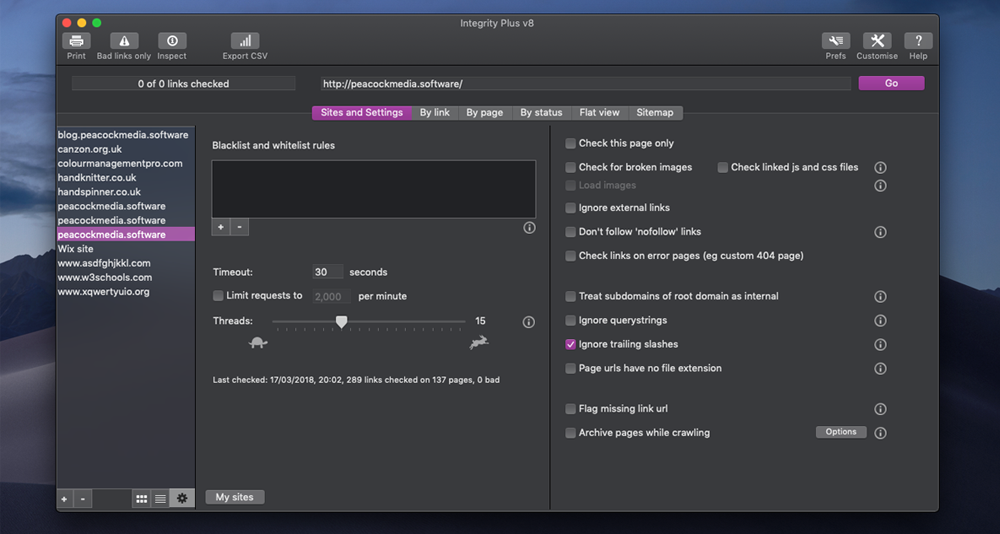The width and height of the screenshot is (1000, 534).
Task: Open the Customise toolbar icon
Action: pos(877,41)
